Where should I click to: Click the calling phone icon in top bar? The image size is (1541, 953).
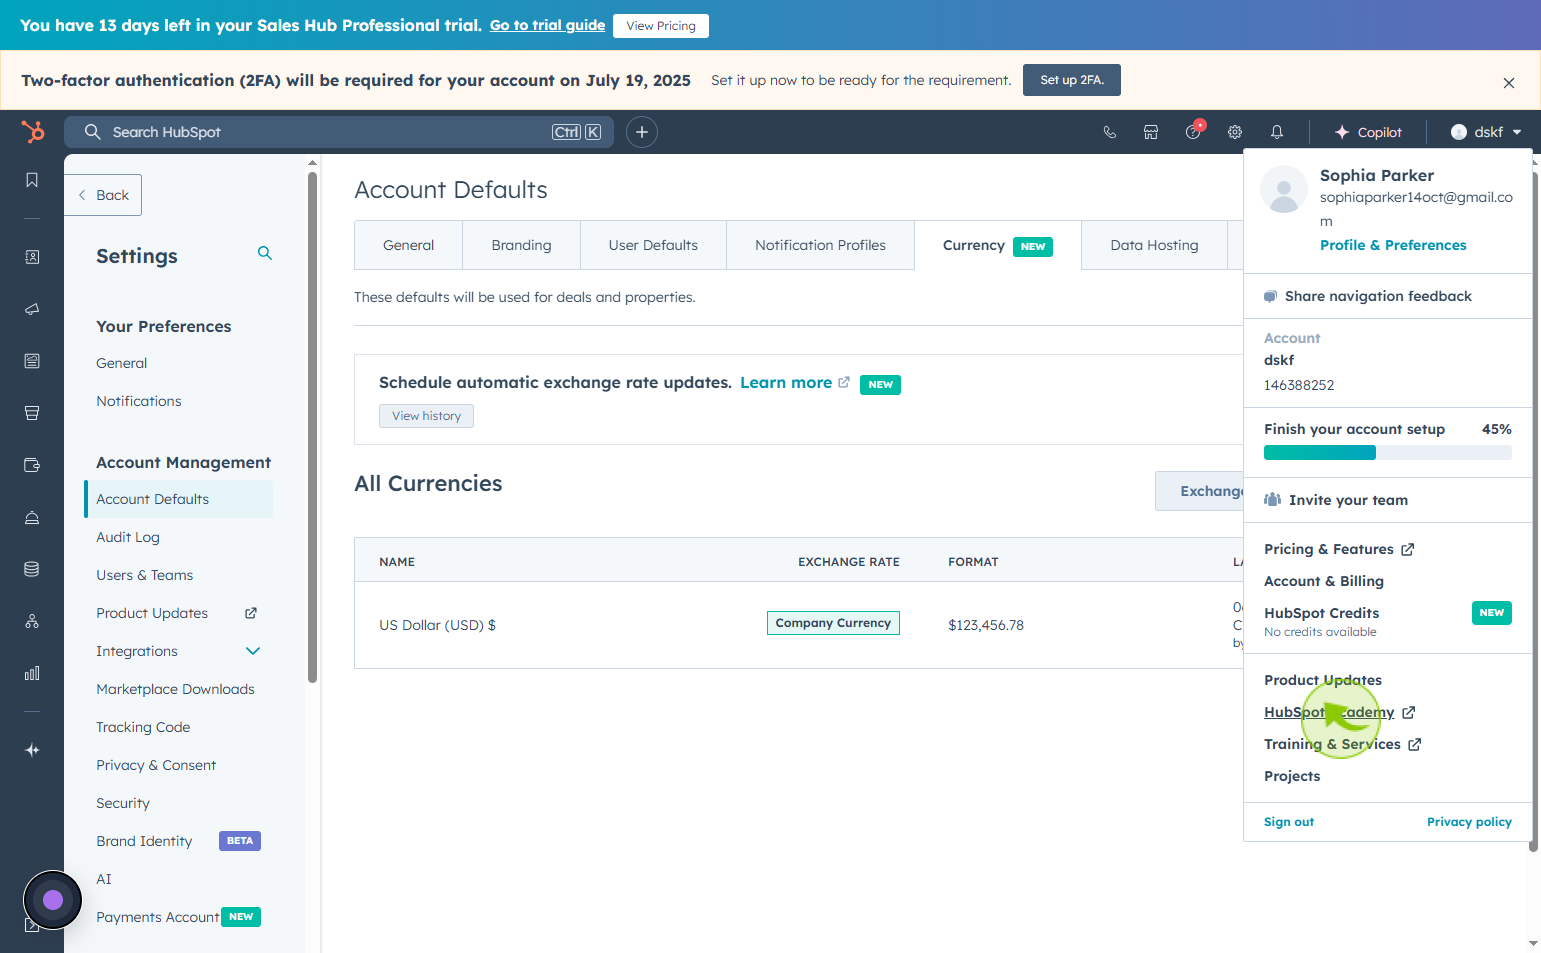(1110, 132)
